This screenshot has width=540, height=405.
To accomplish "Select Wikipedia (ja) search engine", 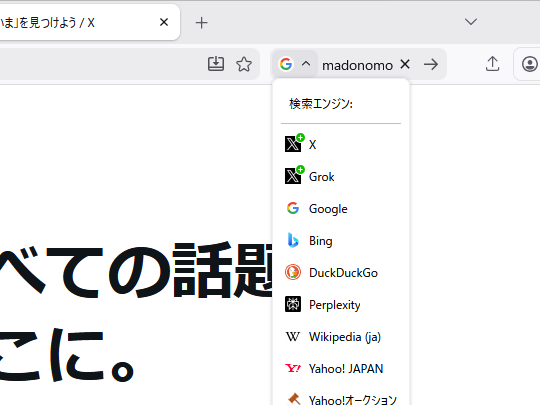I will [341, 336].
